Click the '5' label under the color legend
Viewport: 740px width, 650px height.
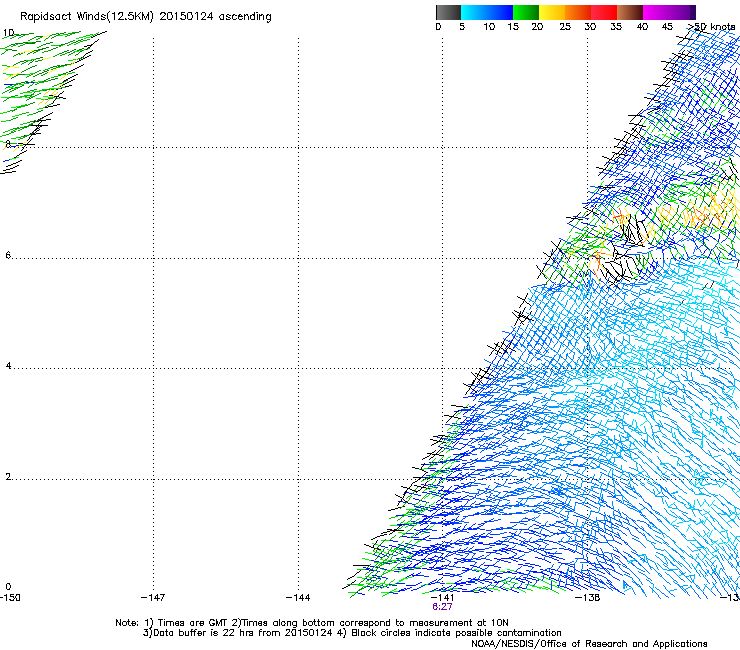(x=462, y=27)
